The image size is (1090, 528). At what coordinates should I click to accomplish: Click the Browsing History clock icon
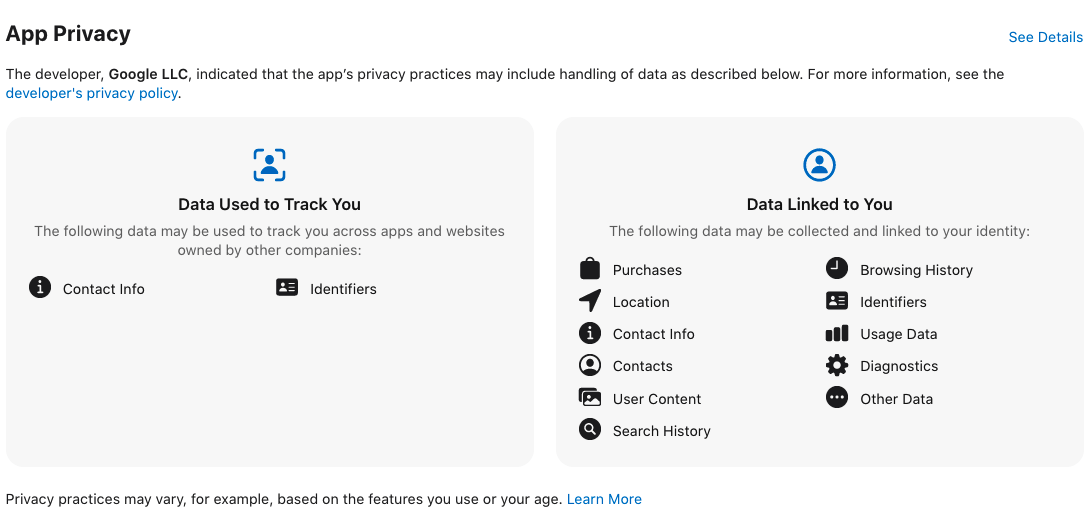(837, 268)
